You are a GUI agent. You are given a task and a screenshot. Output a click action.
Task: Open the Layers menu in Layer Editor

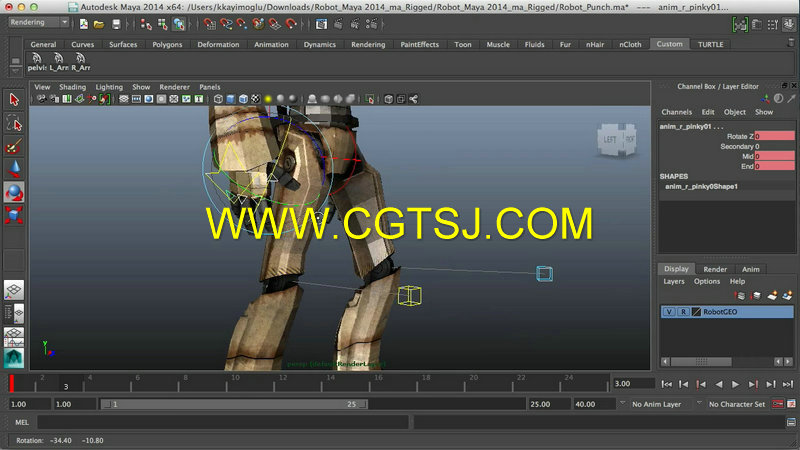click(673, 282)
